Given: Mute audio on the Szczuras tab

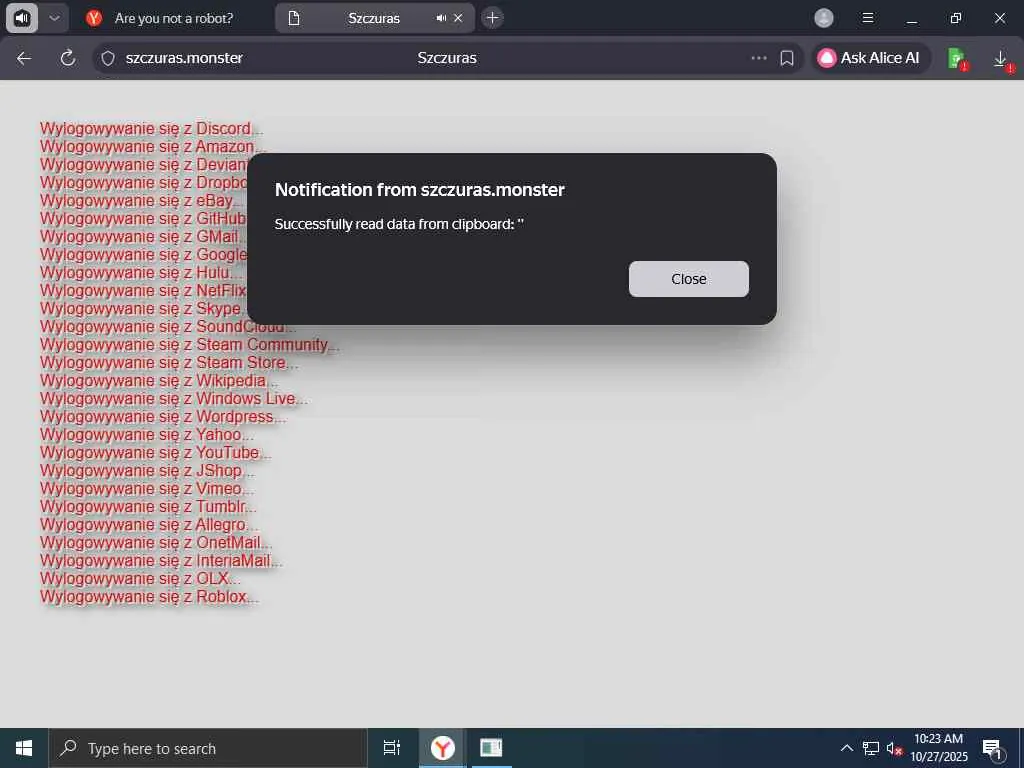Looking at the screenshot, I should coord(441,18).
